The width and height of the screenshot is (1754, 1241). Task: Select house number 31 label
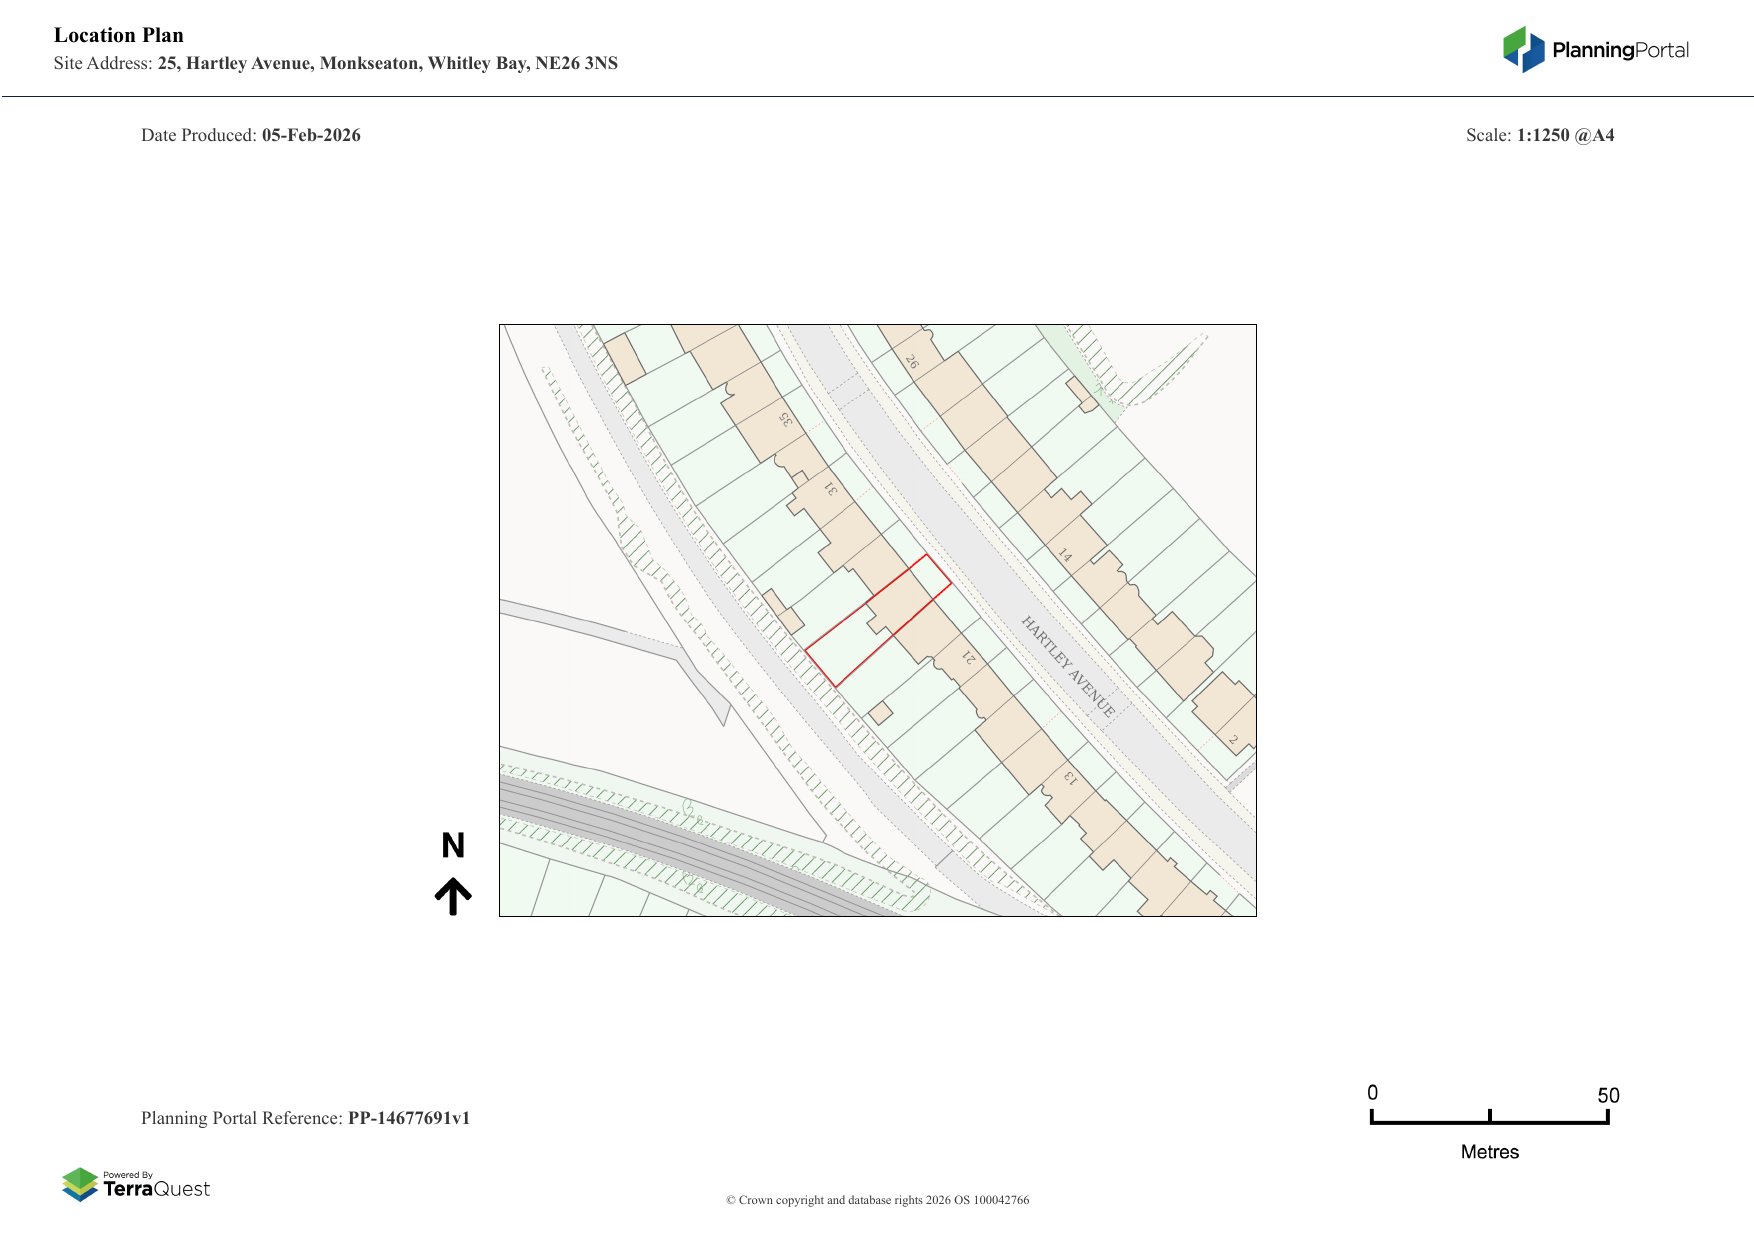(x=830, y=488)
